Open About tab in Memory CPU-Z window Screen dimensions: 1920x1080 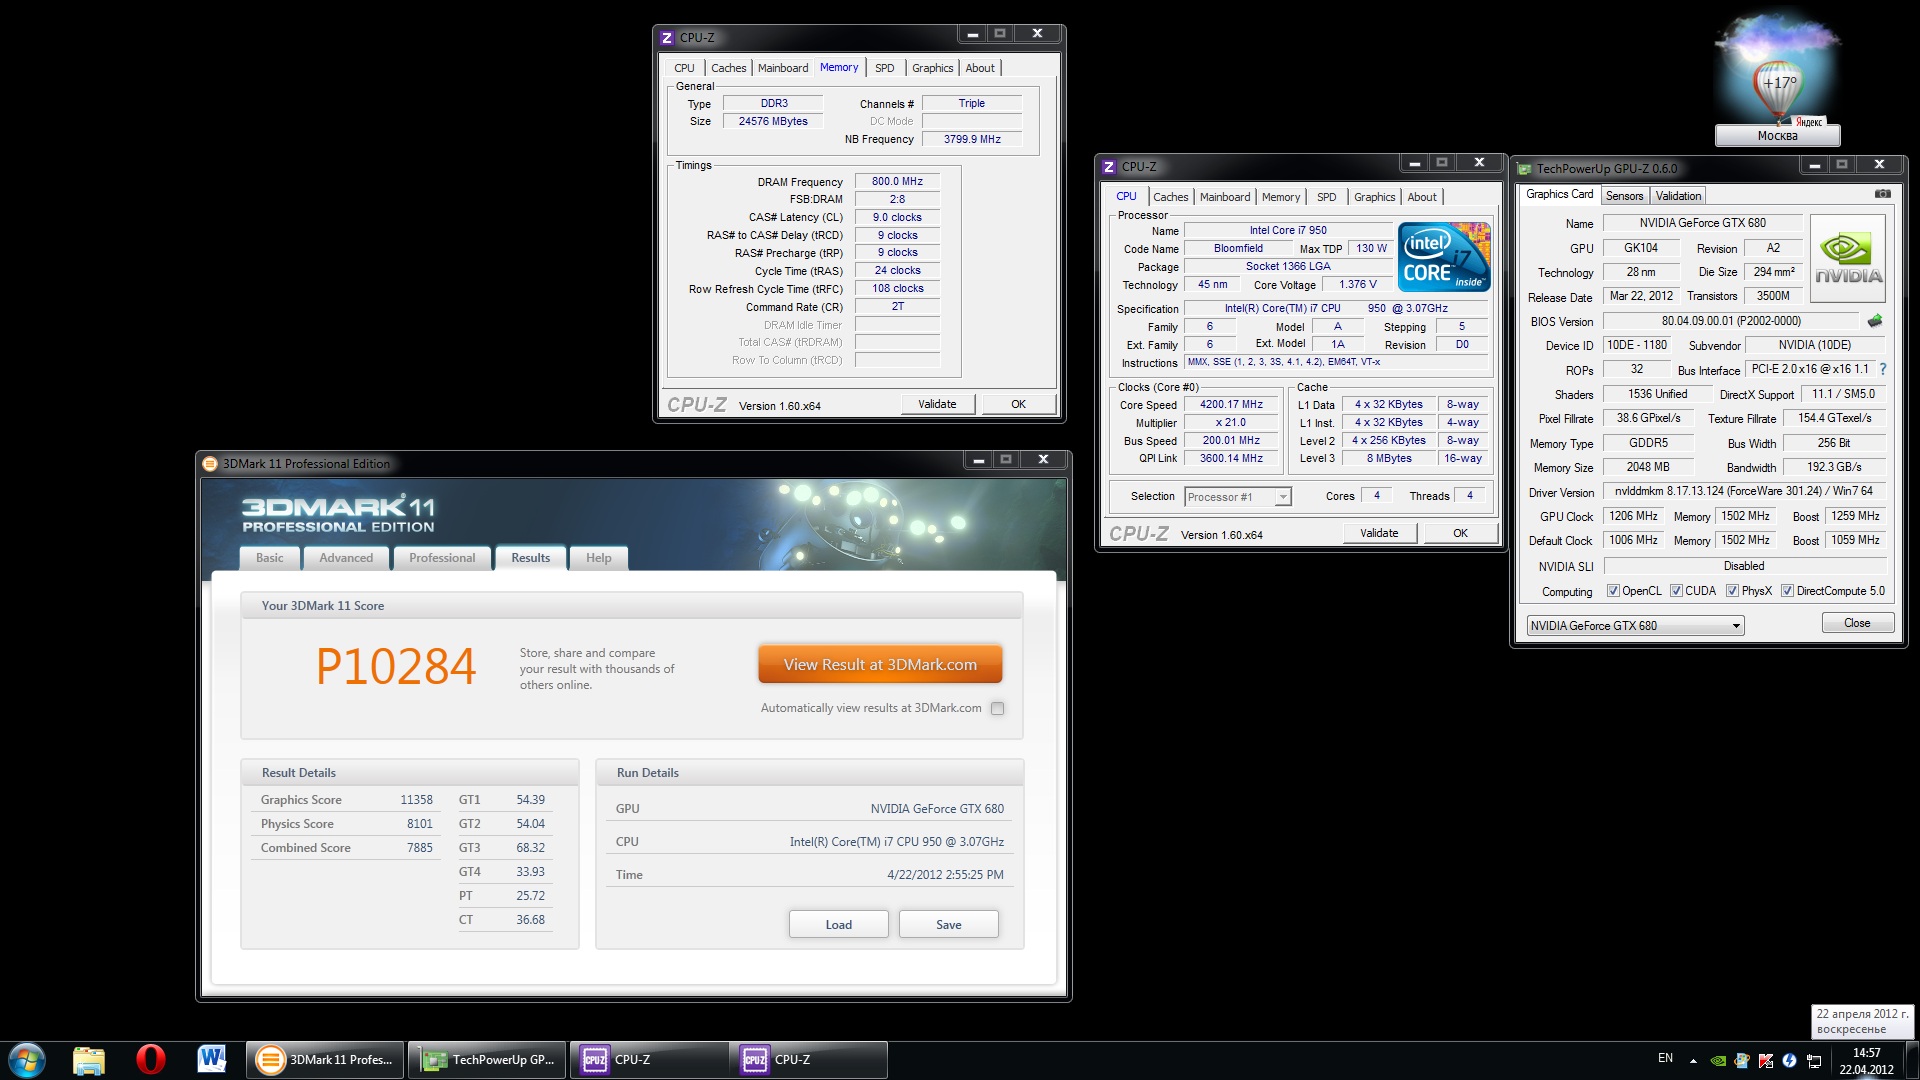tap(980, 68)
